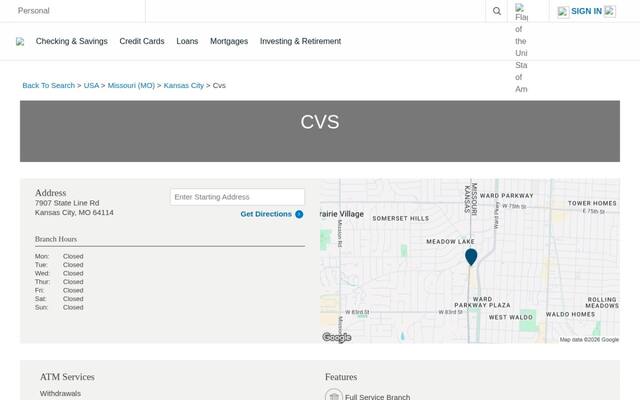Click the WEST WALDO map label
This screenshot has height=400, width=640.
tap(510, 317)
